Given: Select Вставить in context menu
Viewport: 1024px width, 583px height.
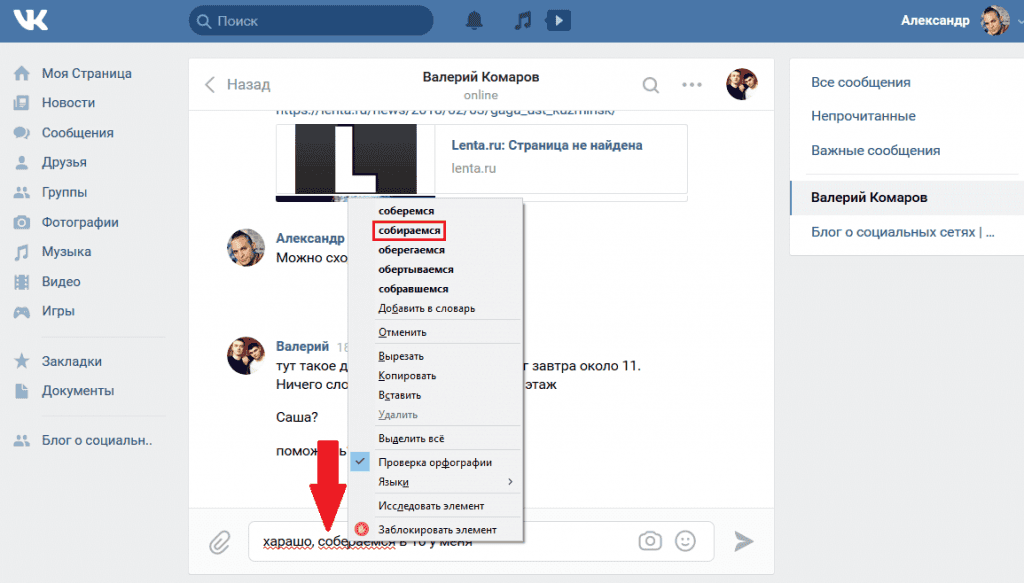Looking at the screenshot, I should point(400,396).
